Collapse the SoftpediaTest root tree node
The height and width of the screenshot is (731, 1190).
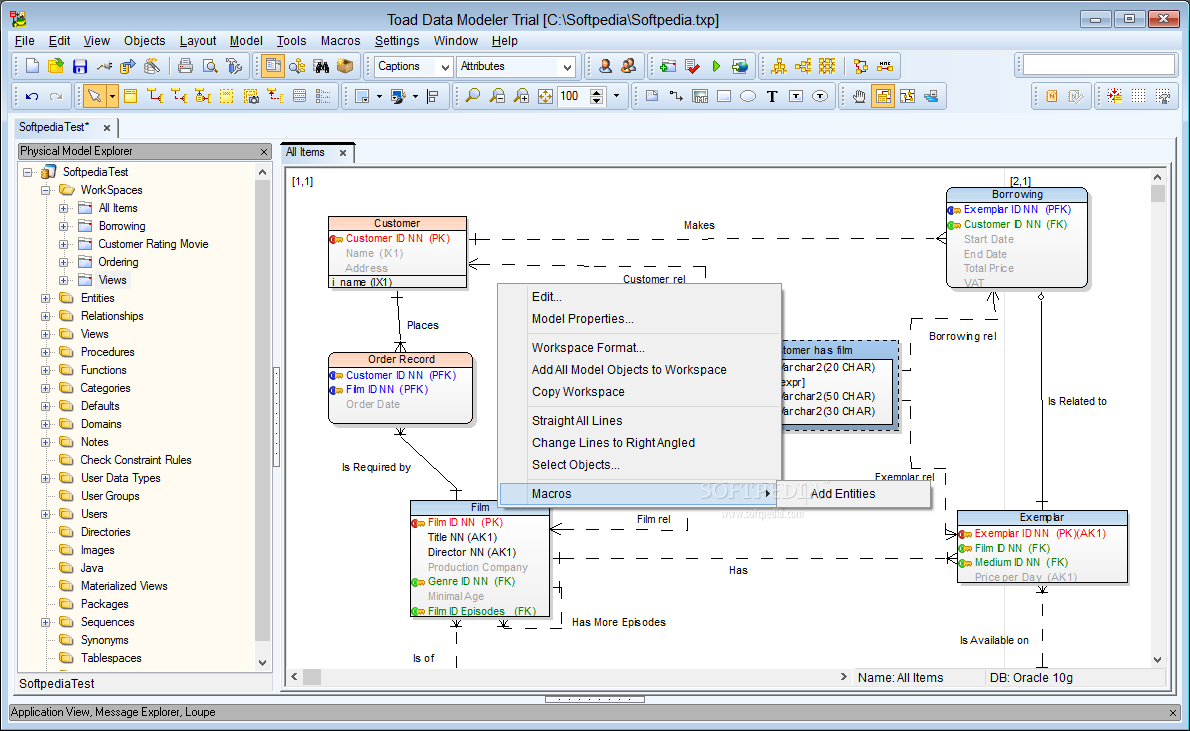pyautogui.click(x=28, y=172)
